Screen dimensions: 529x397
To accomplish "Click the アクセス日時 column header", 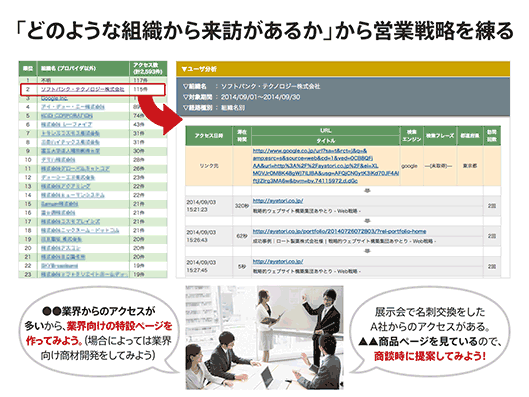I will [209, 136].
